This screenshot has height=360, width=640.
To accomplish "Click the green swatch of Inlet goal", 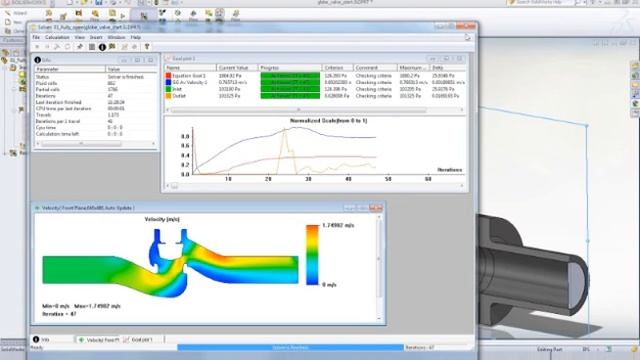I will [168, 89].
